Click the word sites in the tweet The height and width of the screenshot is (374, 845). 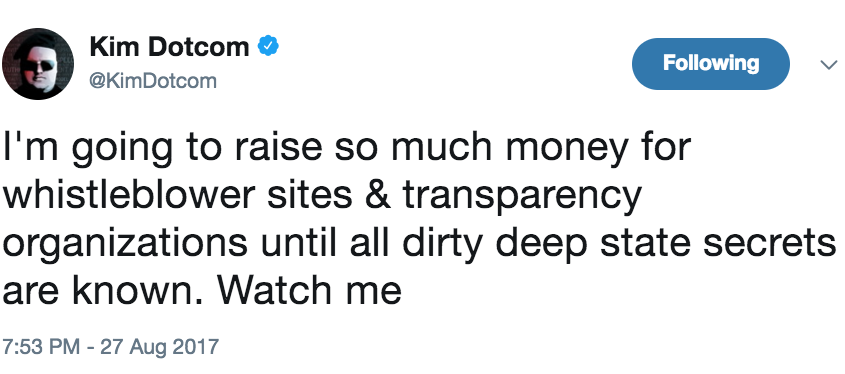[311, 195]
